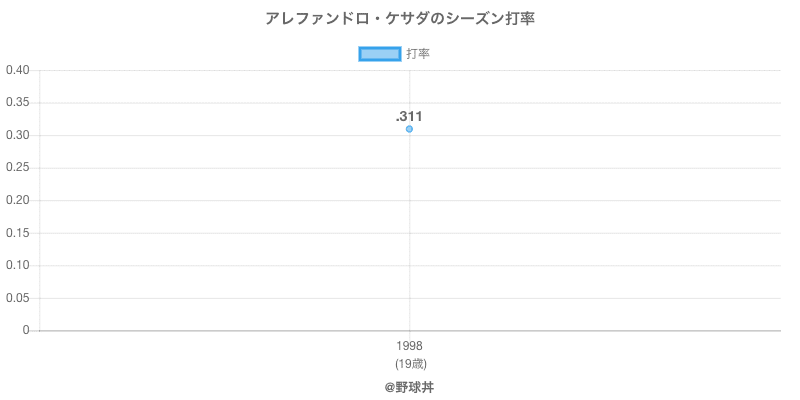Click the 0.40 y-axis label
The image size is (800, 400).
[x=17, y=70]
